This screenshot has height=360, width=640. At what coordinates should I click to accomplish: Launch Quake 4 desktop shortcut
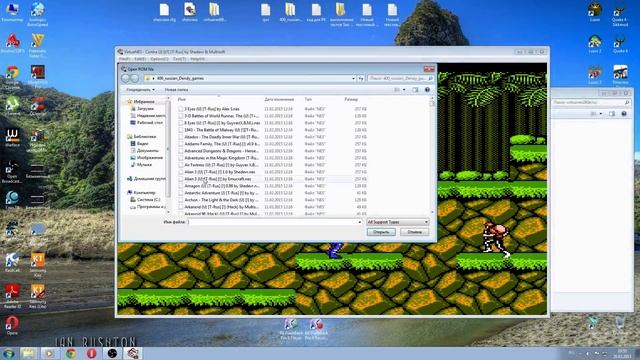coord(620,44)
